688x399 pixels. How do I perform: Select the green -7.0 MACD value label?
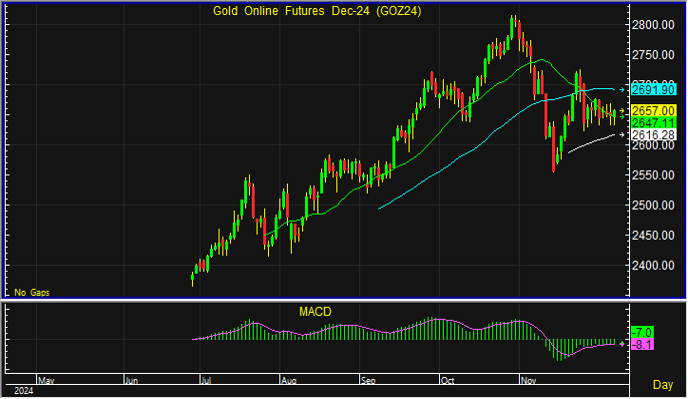pyautogui.click(x=642, y=332)
